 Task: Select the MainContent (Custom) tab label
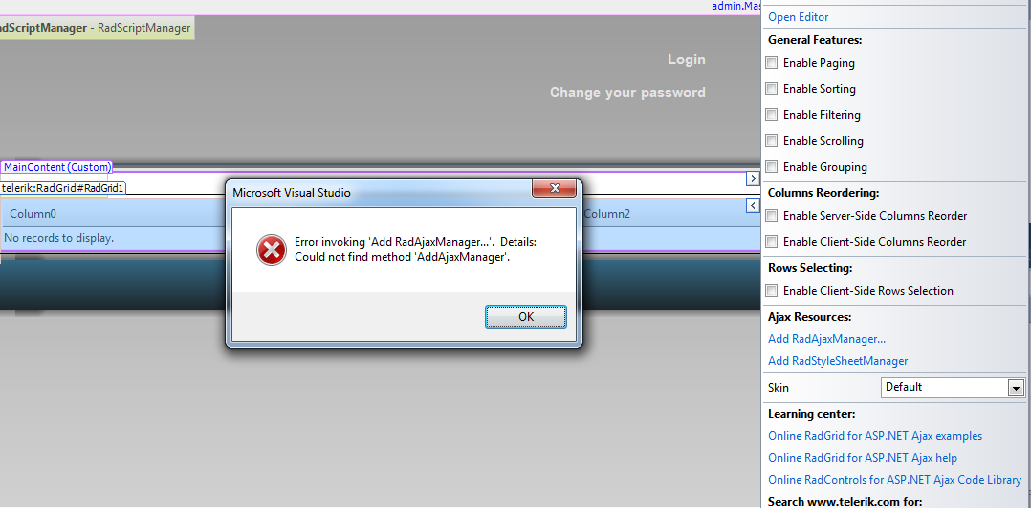(x=57, y=167)
